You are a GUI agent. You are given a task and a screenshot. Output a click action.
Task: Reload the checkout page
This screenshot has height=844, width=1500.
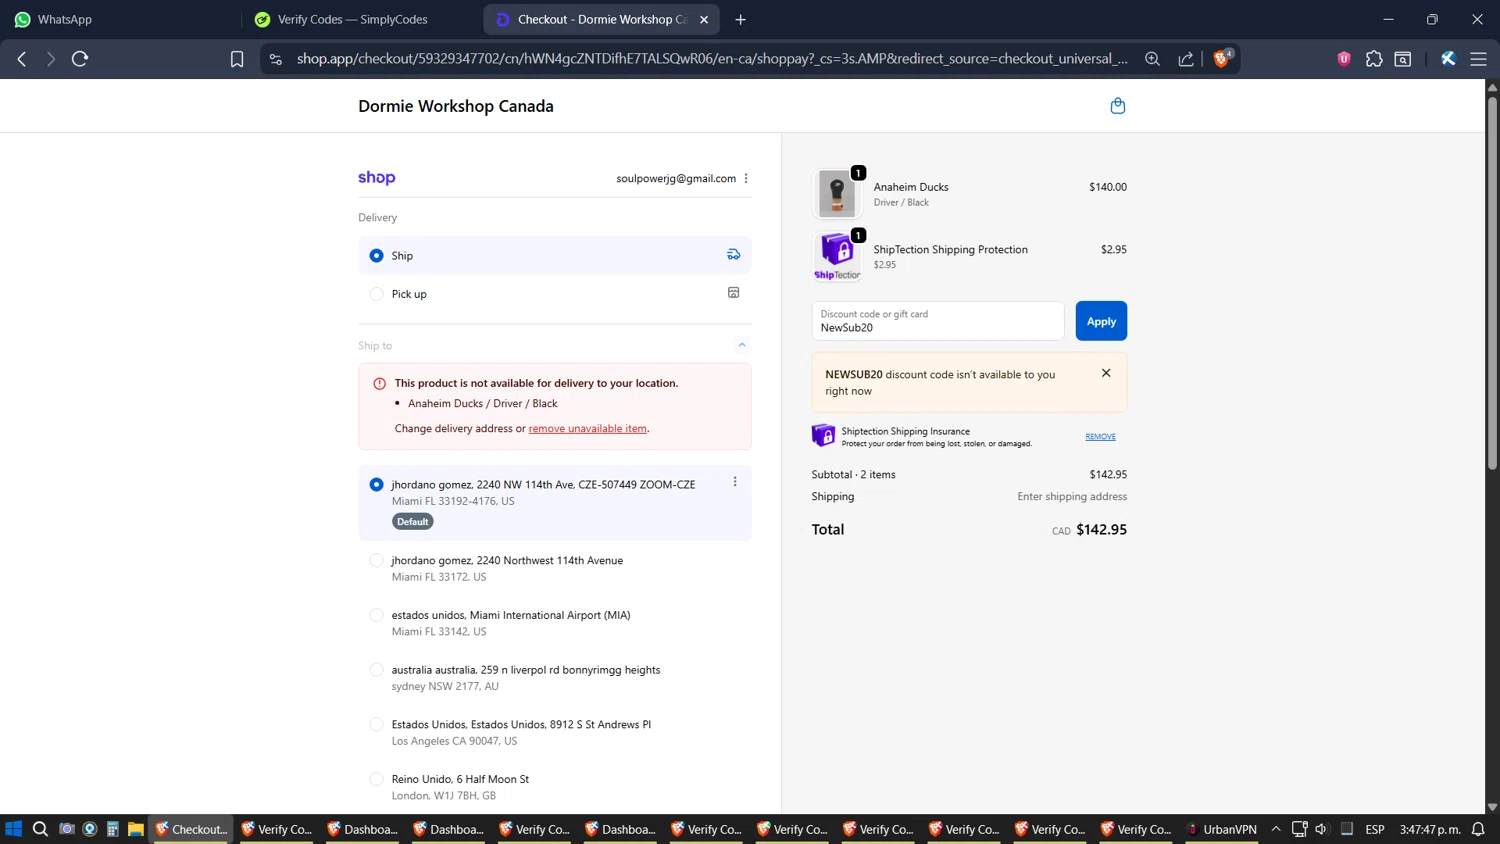(80, 59)
